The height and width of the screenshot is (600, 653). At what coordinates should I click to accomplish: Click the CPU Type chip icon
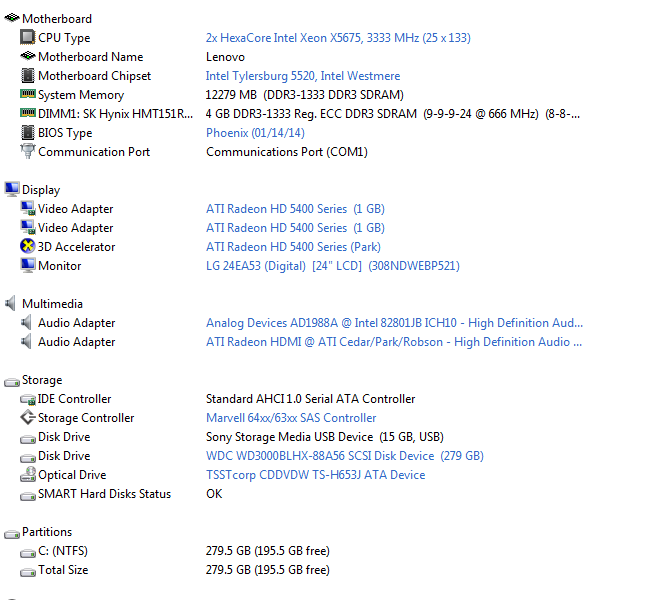27,37
